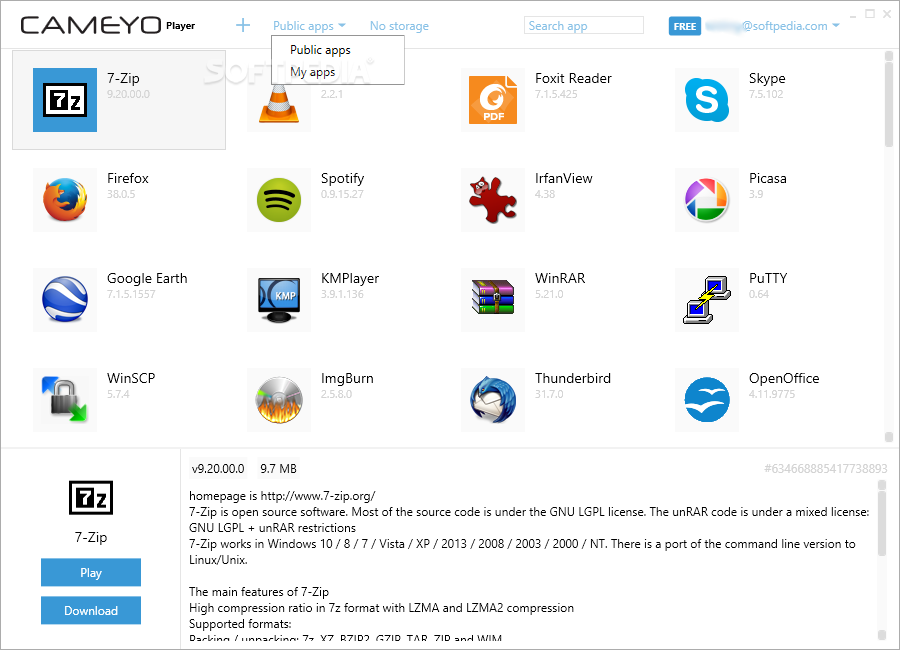Select the WinRAR app icon
This screenshot has height=650, width=900.
(493, 300)
